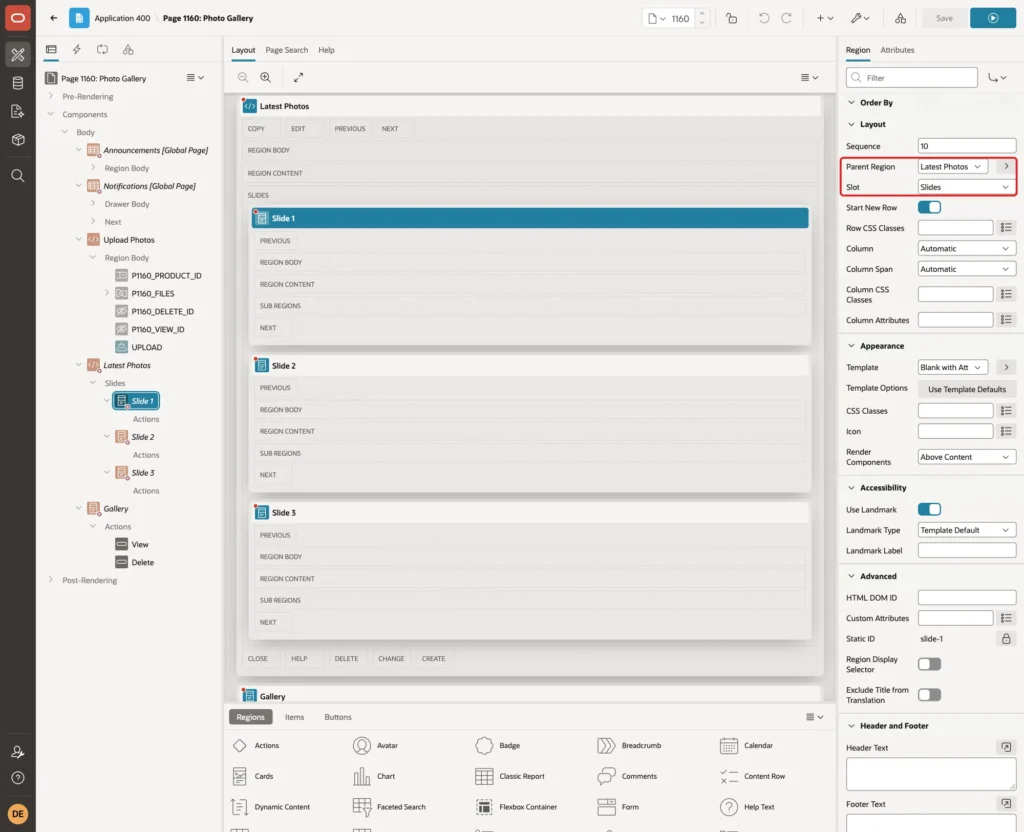Switch to the Page Search tab
This screenshot has height=832, width=1024.
[286, 50]
